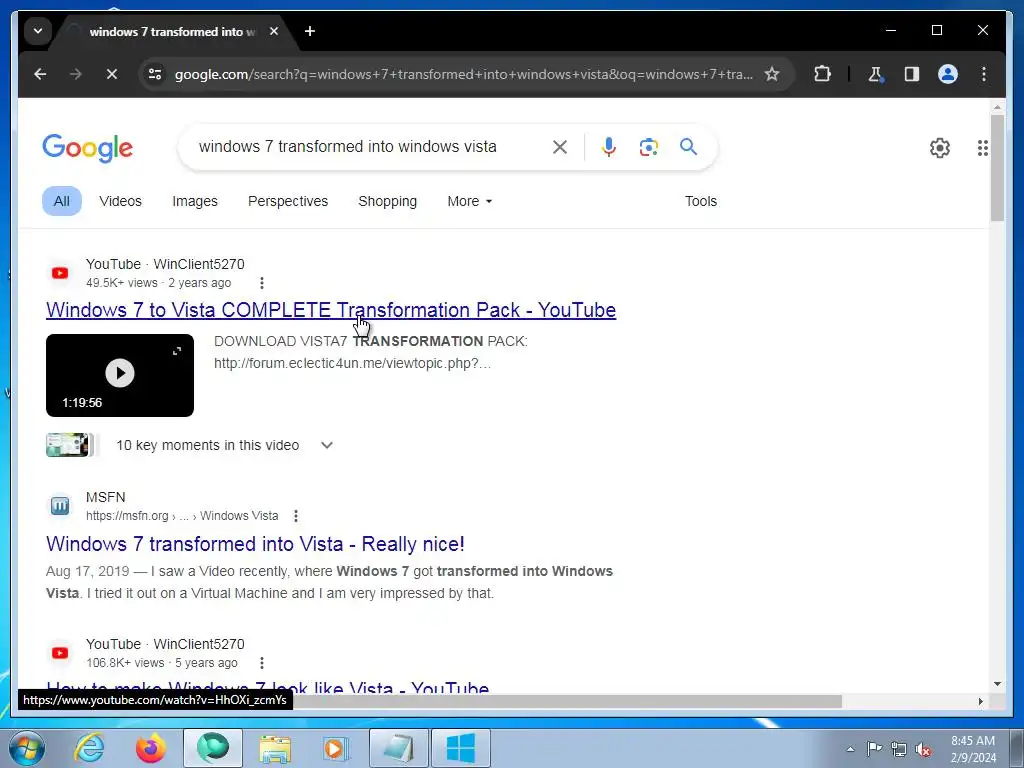Play the 1:19:56 video thumbnail
1024x768 pixels.
pyautogui.click(x=120, y=375)
